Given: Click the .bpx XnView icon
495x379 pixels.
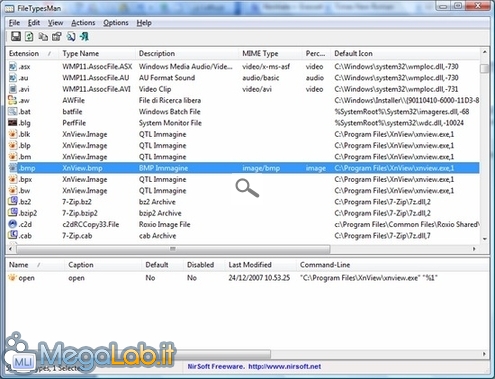Looking at the screenshot, I should click(x=13, y=179).
